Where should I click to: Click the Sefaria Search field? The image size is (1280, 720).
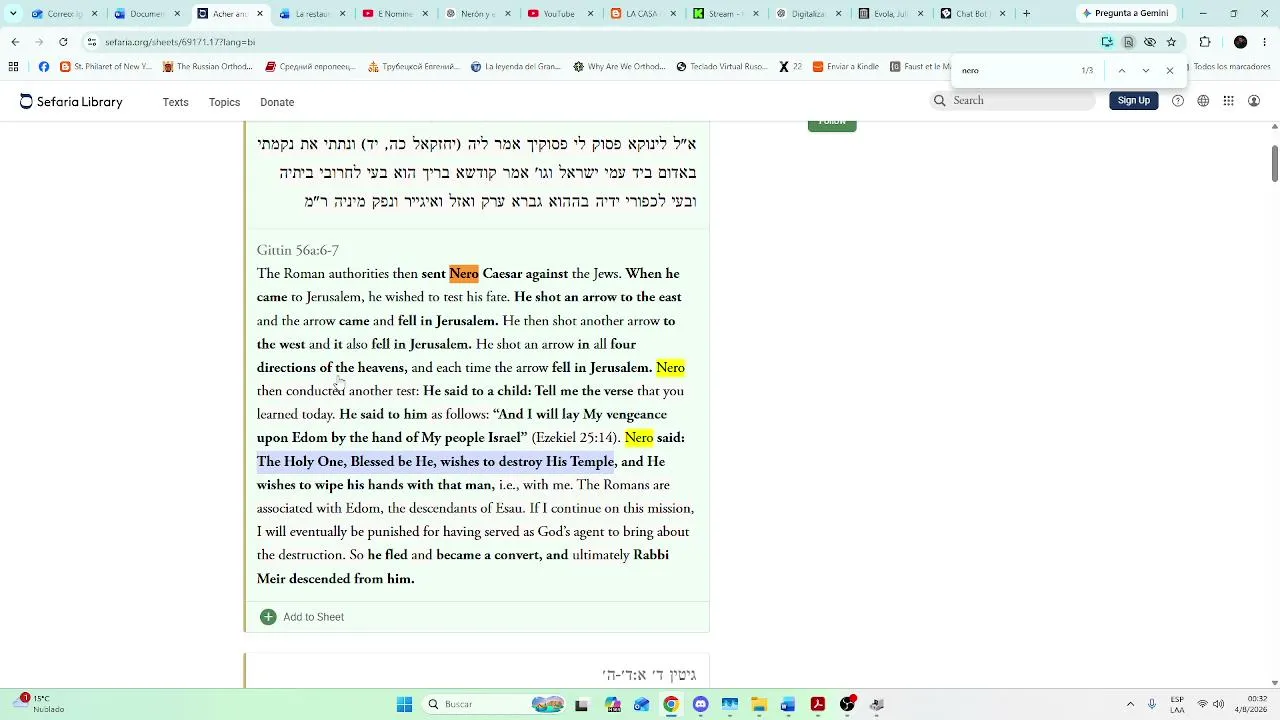(x=1014, y=100)
